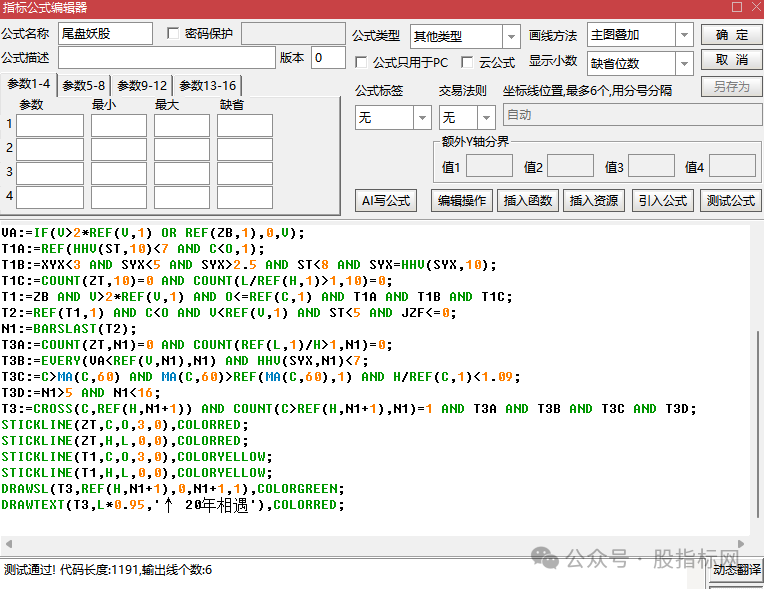Enable the 公式只用于PC checkbox
Screen dimensions: 764x589
pos(361,62)
